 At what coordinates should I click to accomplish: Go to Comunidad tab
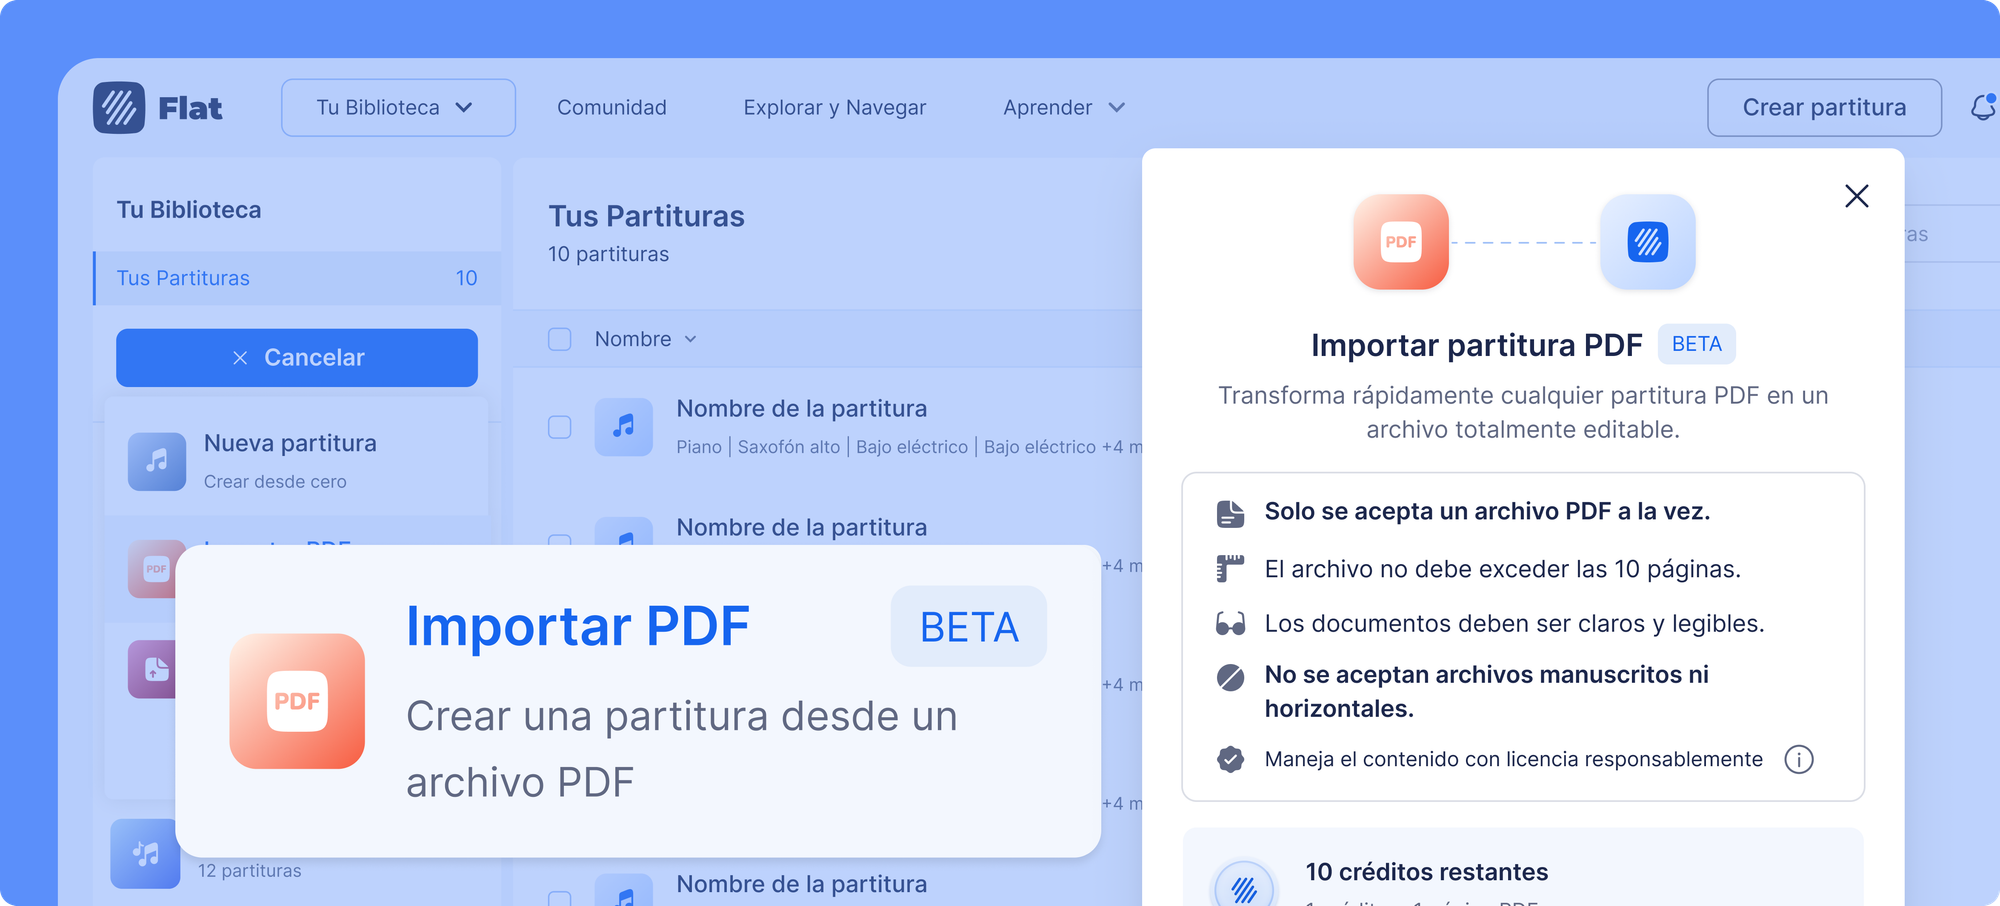pos(612,108)
